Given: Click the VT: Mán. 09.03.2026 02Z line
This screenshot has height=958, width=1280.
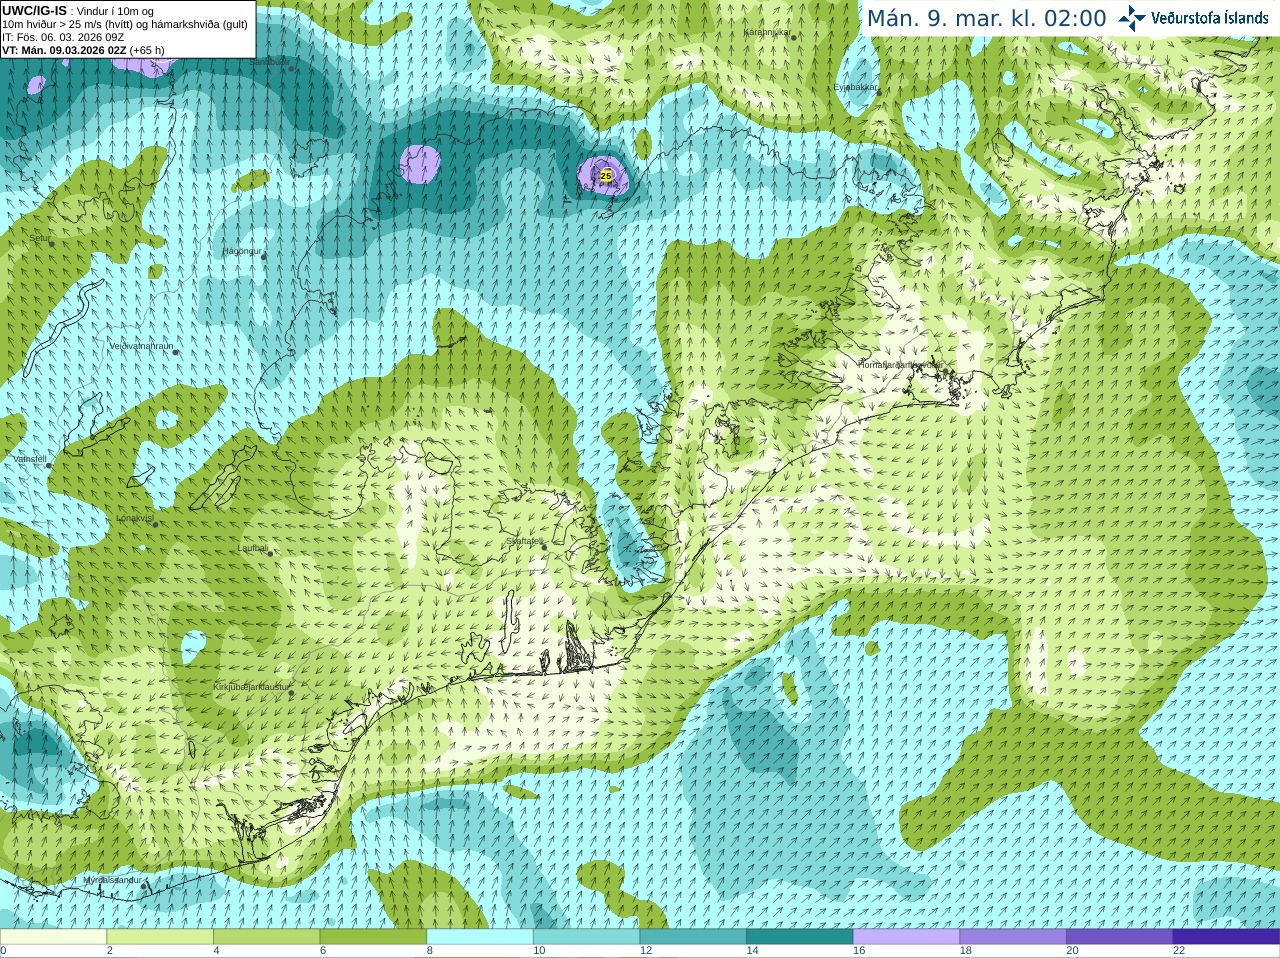Looking at the screenshot, I should 83,50.
